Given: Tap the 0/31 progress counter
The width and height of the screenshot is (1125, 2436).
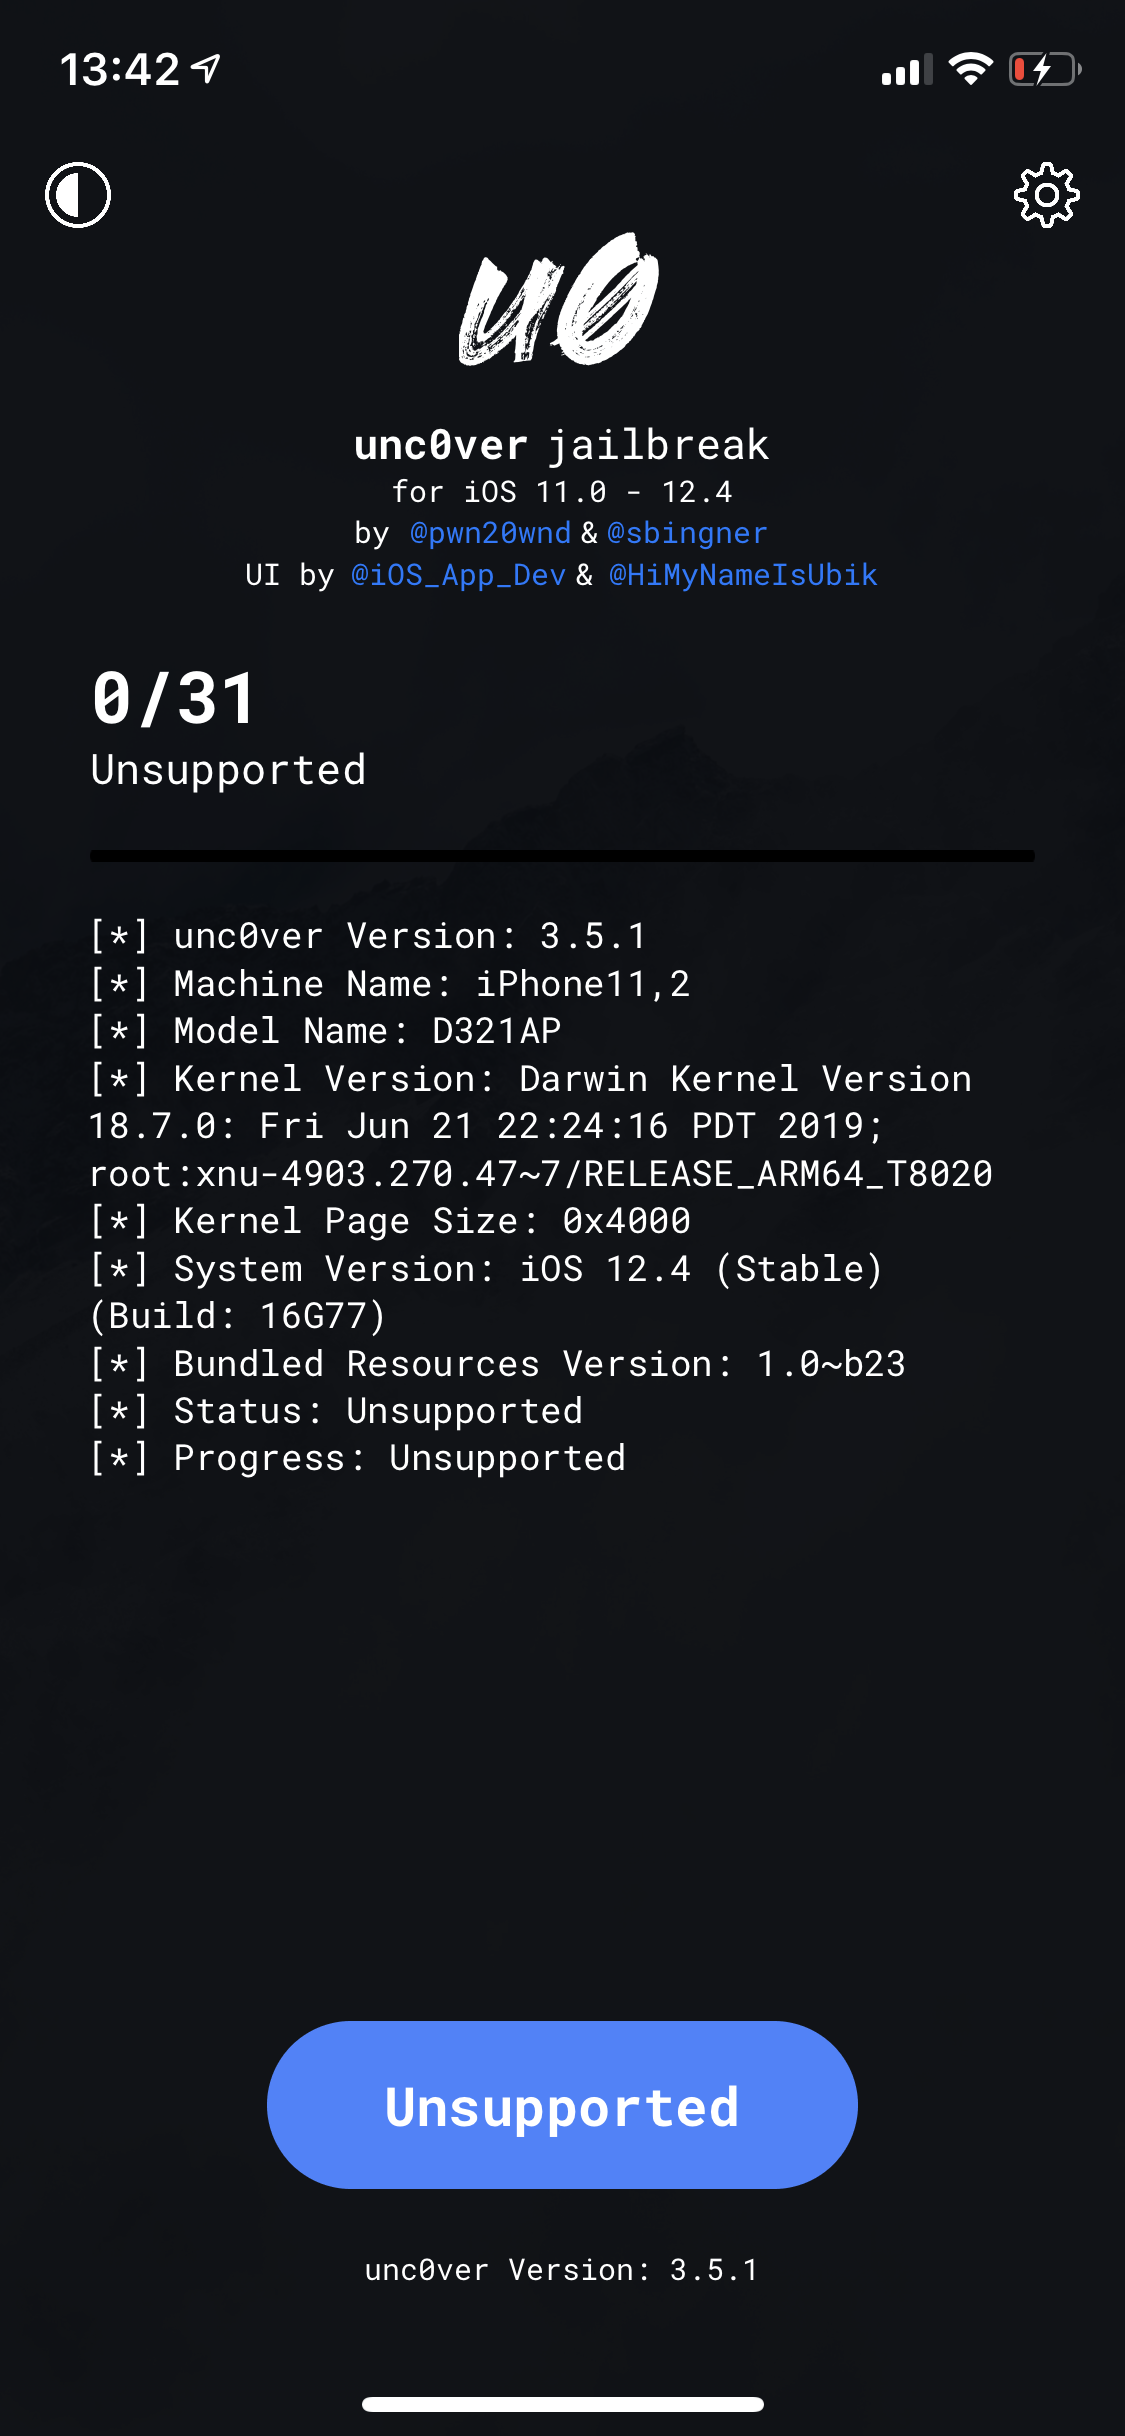Looking at the screenshot, I should tap(172, 700).
